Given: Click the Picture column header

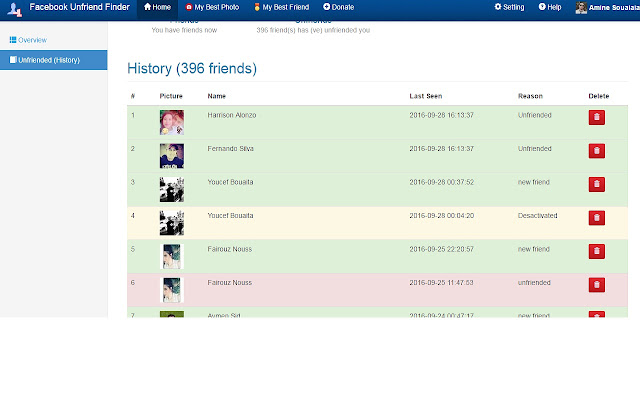Looking at the screenshot, I should pos(171,96).
